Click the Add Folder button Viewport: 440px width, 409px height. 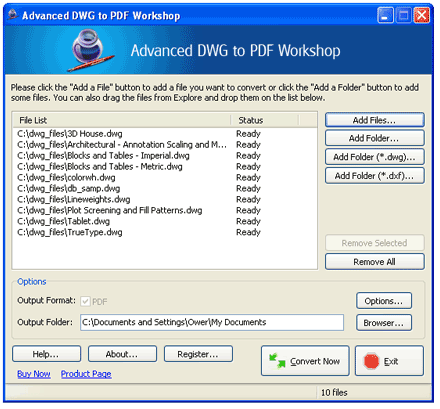375,138
